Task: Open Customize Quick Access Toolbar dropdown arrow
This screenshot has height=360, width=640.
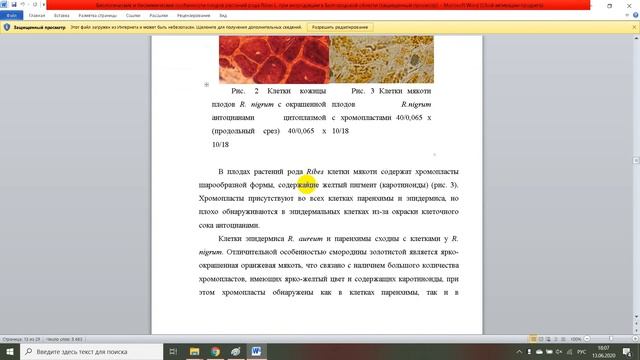Action: point(44,5)
